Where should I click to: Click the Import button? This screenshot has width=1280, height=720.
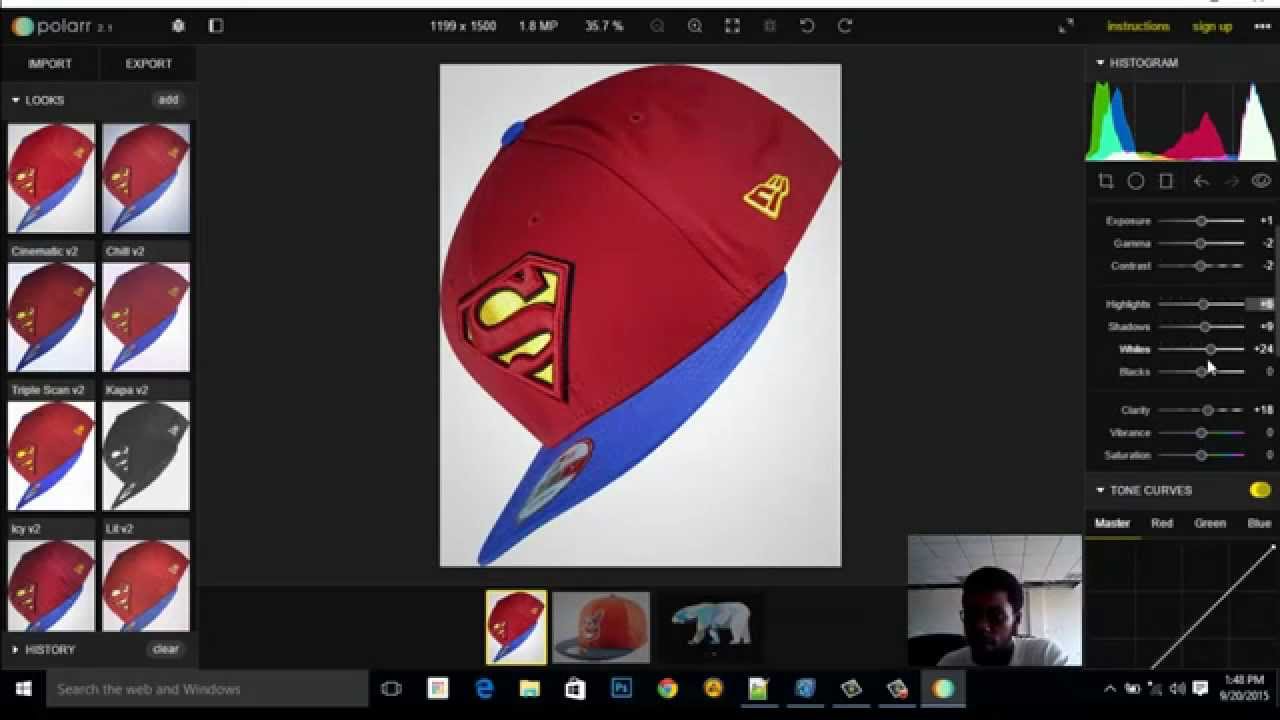pyautogui.click(x=50, y=63)
